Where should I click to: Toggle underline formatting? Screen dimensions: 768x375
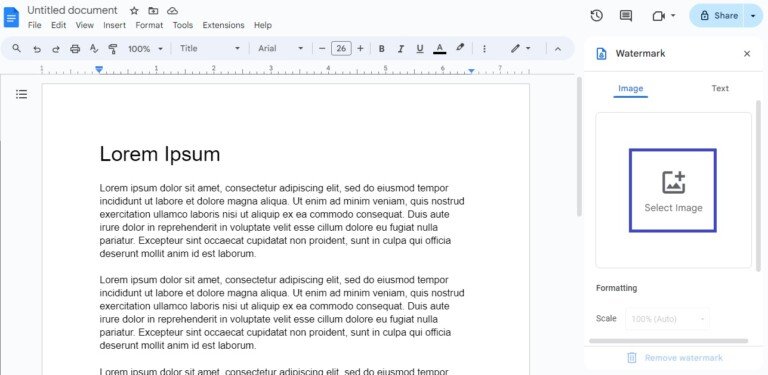420,48
